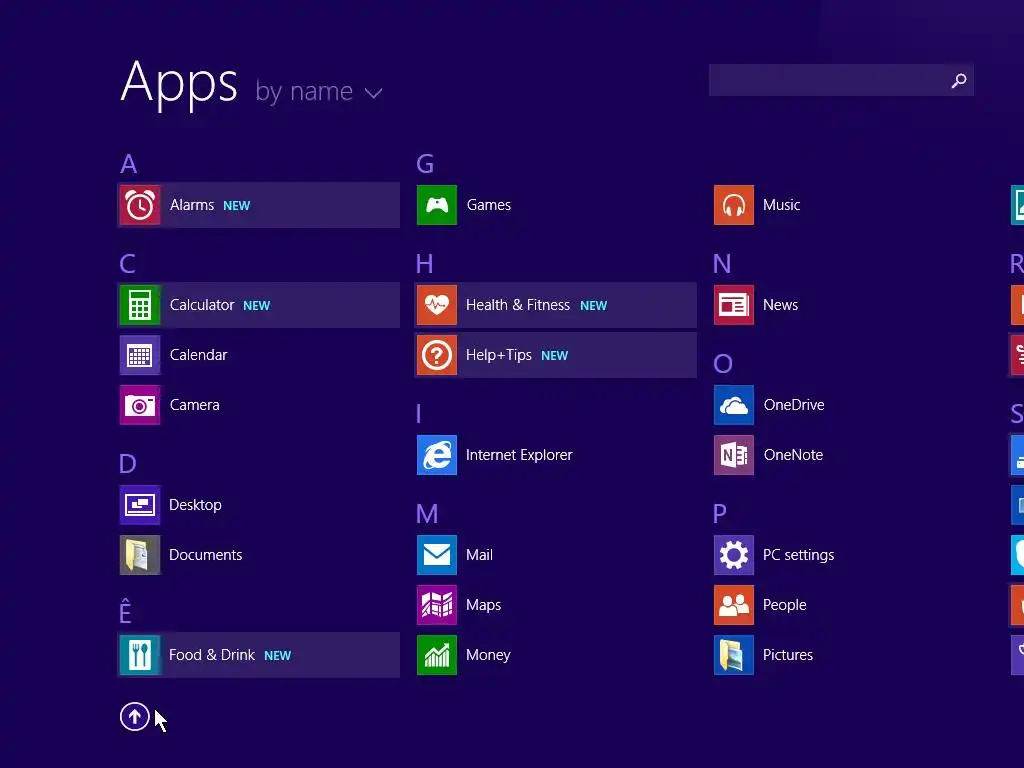Click the 'People' label text
Screen dimensions: 1024x768
(x=785, y=605)
